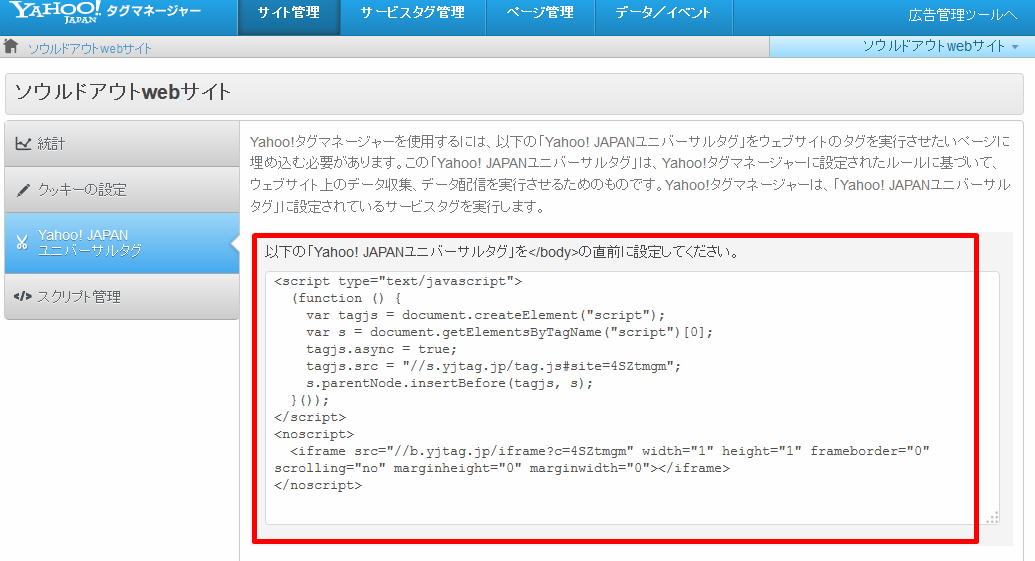Open the 広告管理ツールへ link
Image resolution: width=1035 pixels, height=561 pixels.
click(x=962, y=15)
